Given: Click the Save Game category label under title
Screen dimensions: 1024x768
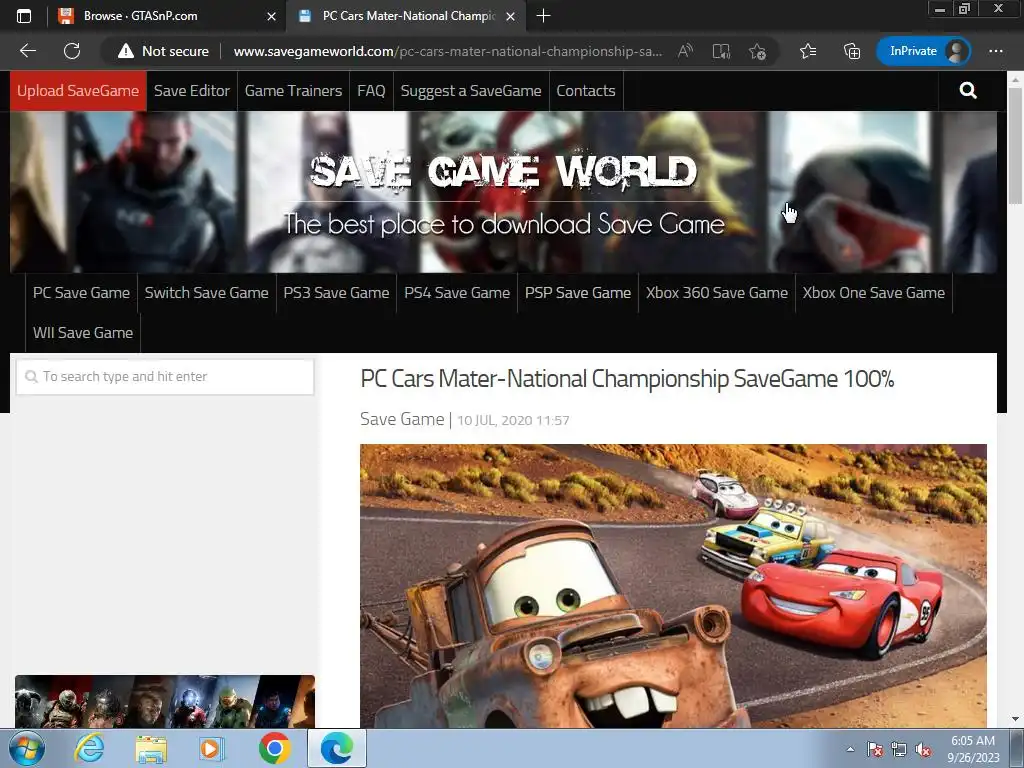Looking at the screenshot, I should [402, 419].
